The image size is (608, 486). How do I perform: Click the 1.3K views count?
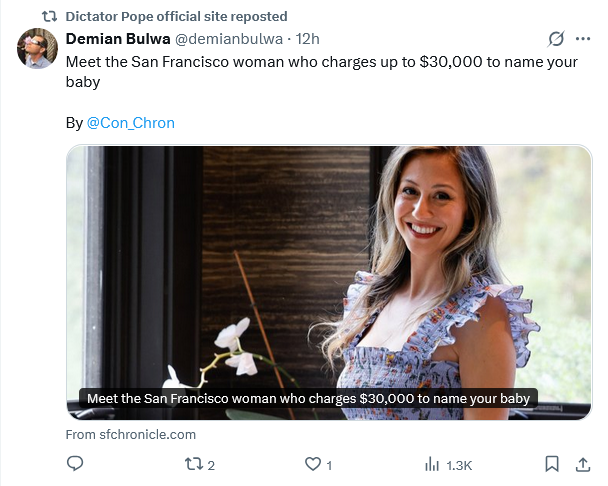tap(459, 465)
